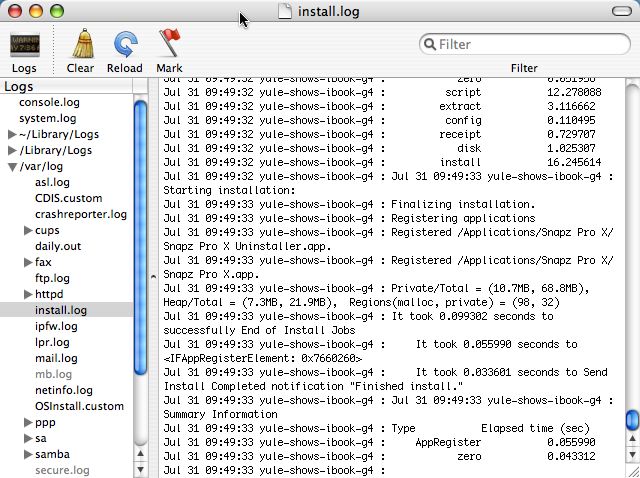This screenshot has height=478, width=640.
Task: Expand the ~/Library/Logs folder
Action: 12,135
